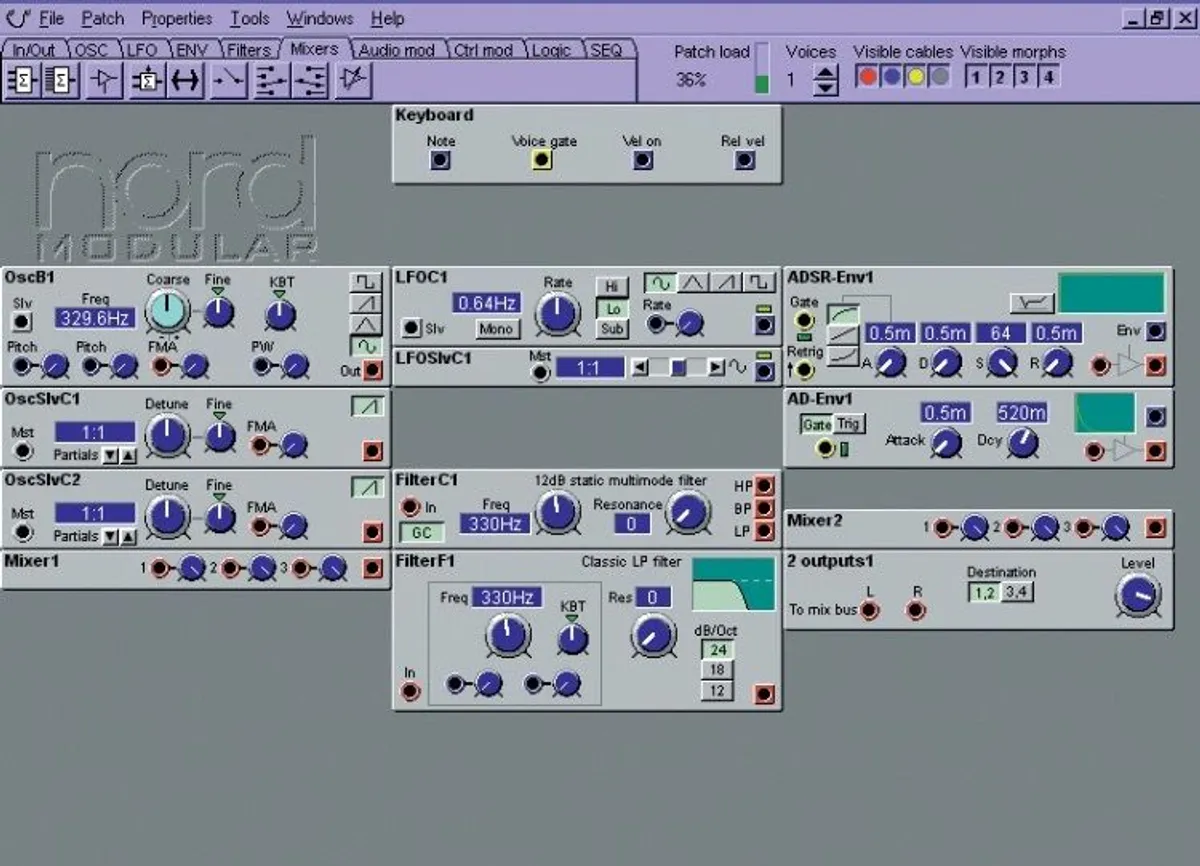
Task: Click the ADSR-Env1 Retrig input jack
Action: pos(803,370)
